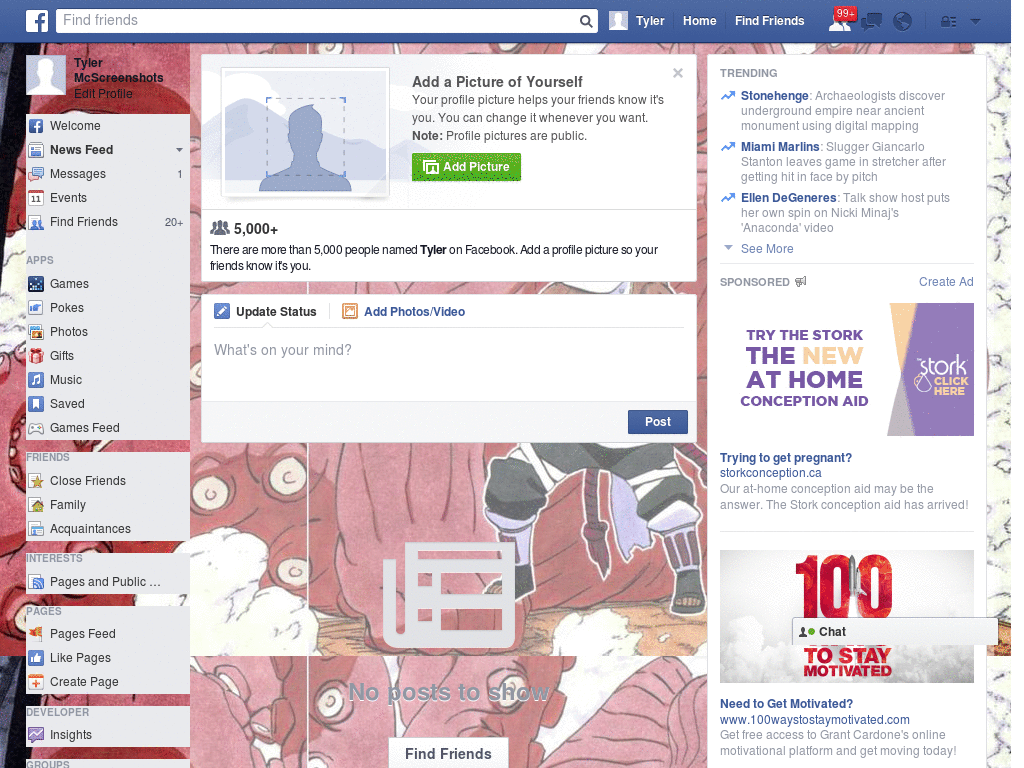The height and width of the screenshot is (768, 1024).
Task: Open the Games Feed controller icon
Action: (36, 428)
